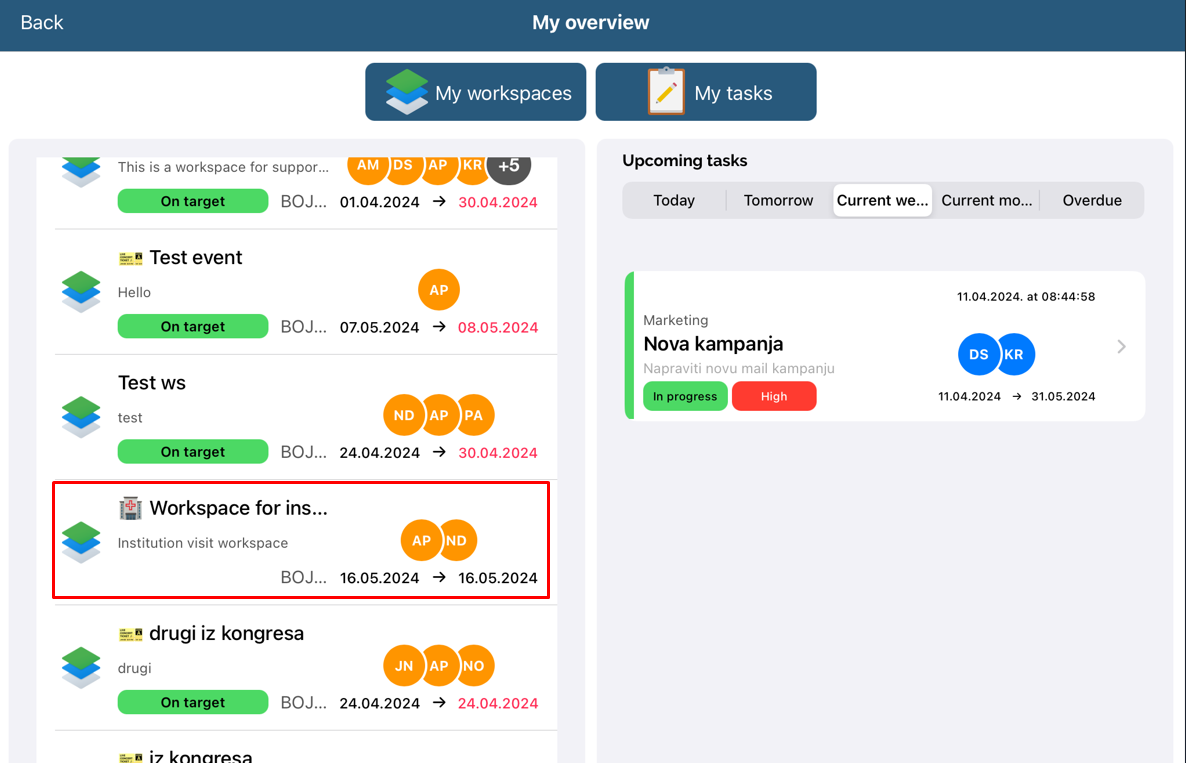Viewport: 1186px width, 763px height.
Task: Switch to the My tasks tab
Action: (x=706, y=92)
